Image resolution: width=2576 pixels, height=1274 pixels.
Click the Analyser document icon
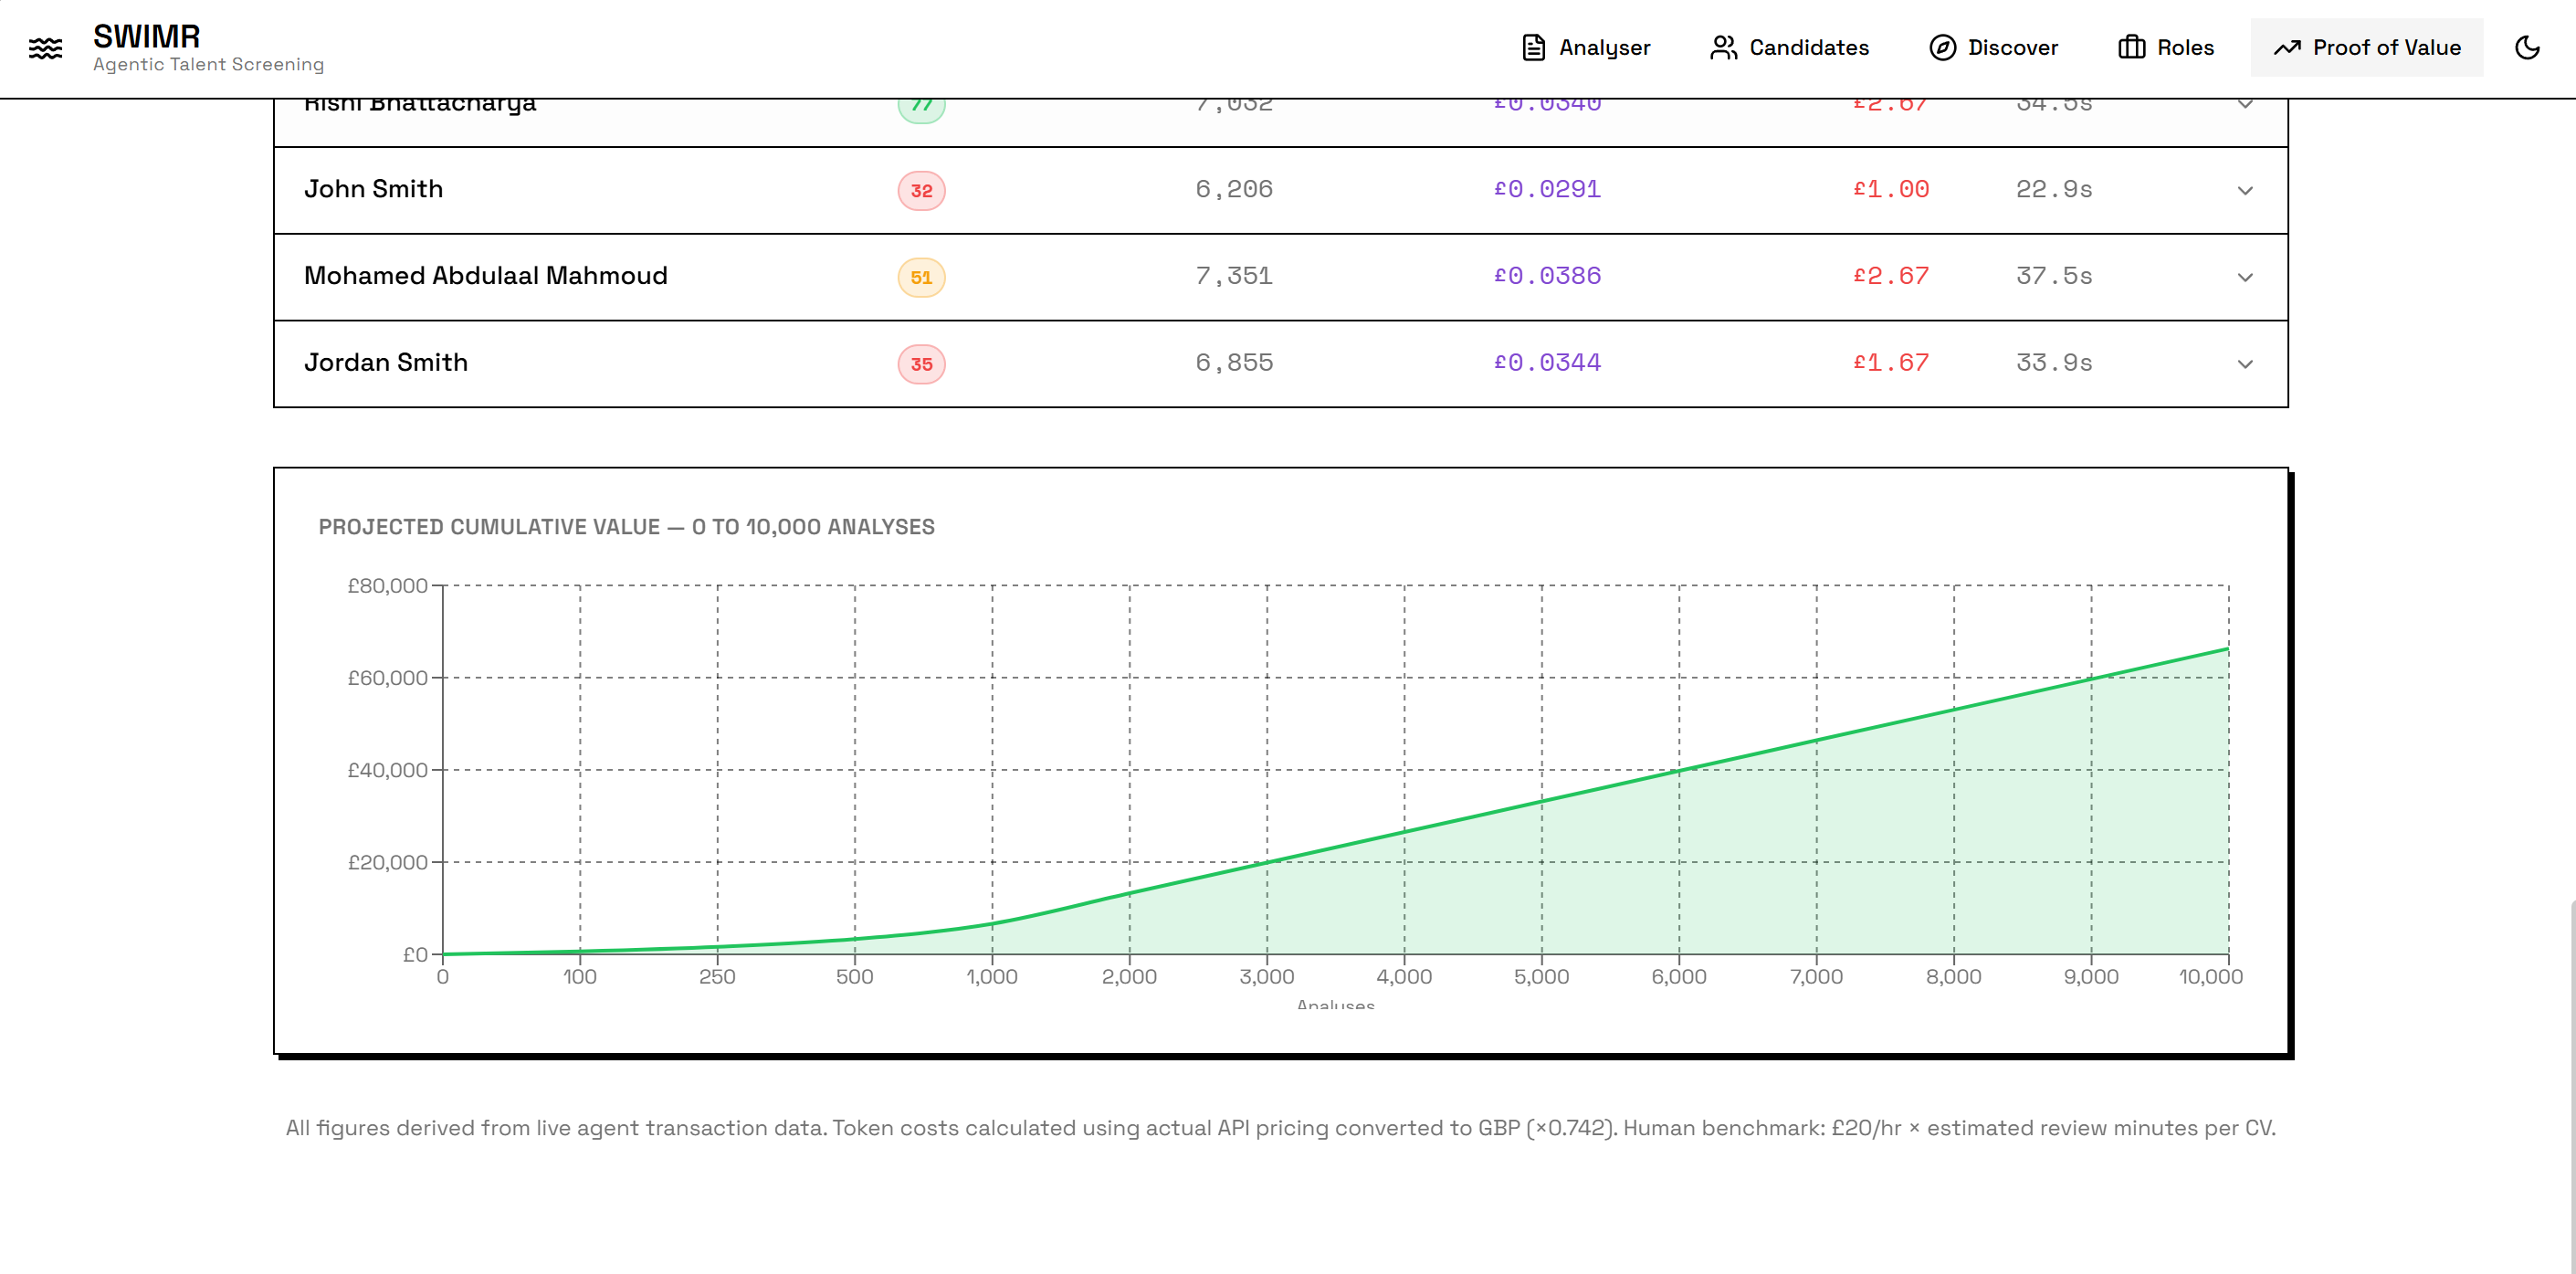[x=1533, y=48]
